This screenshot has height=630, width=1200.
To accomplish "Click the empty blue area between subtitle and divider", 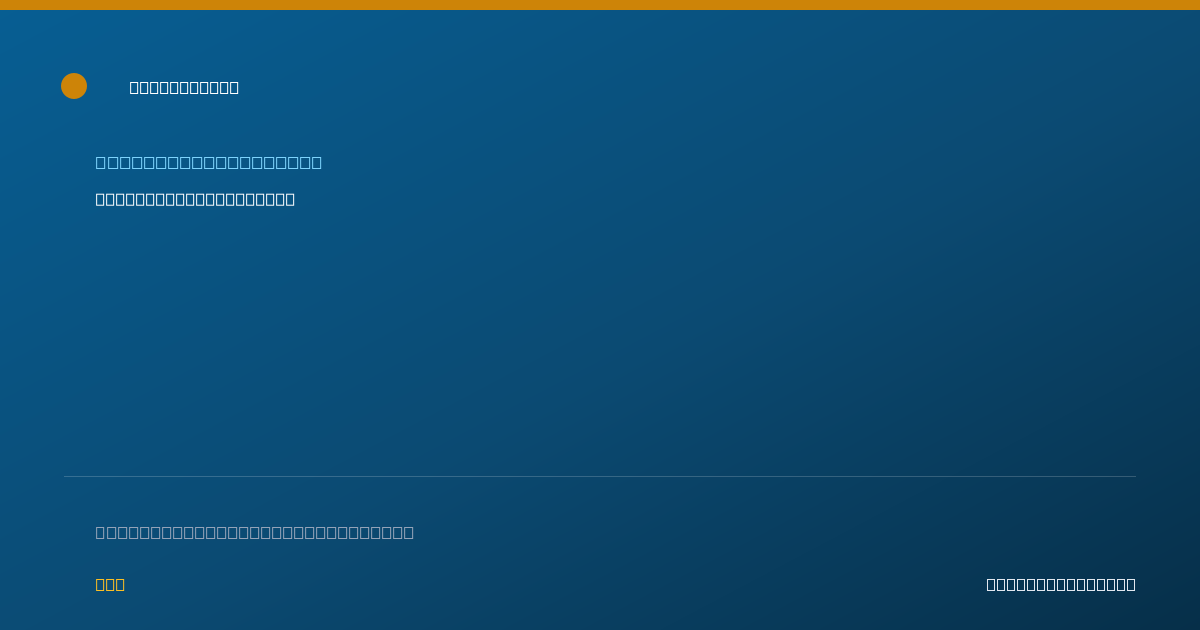I will click(600, 340).
